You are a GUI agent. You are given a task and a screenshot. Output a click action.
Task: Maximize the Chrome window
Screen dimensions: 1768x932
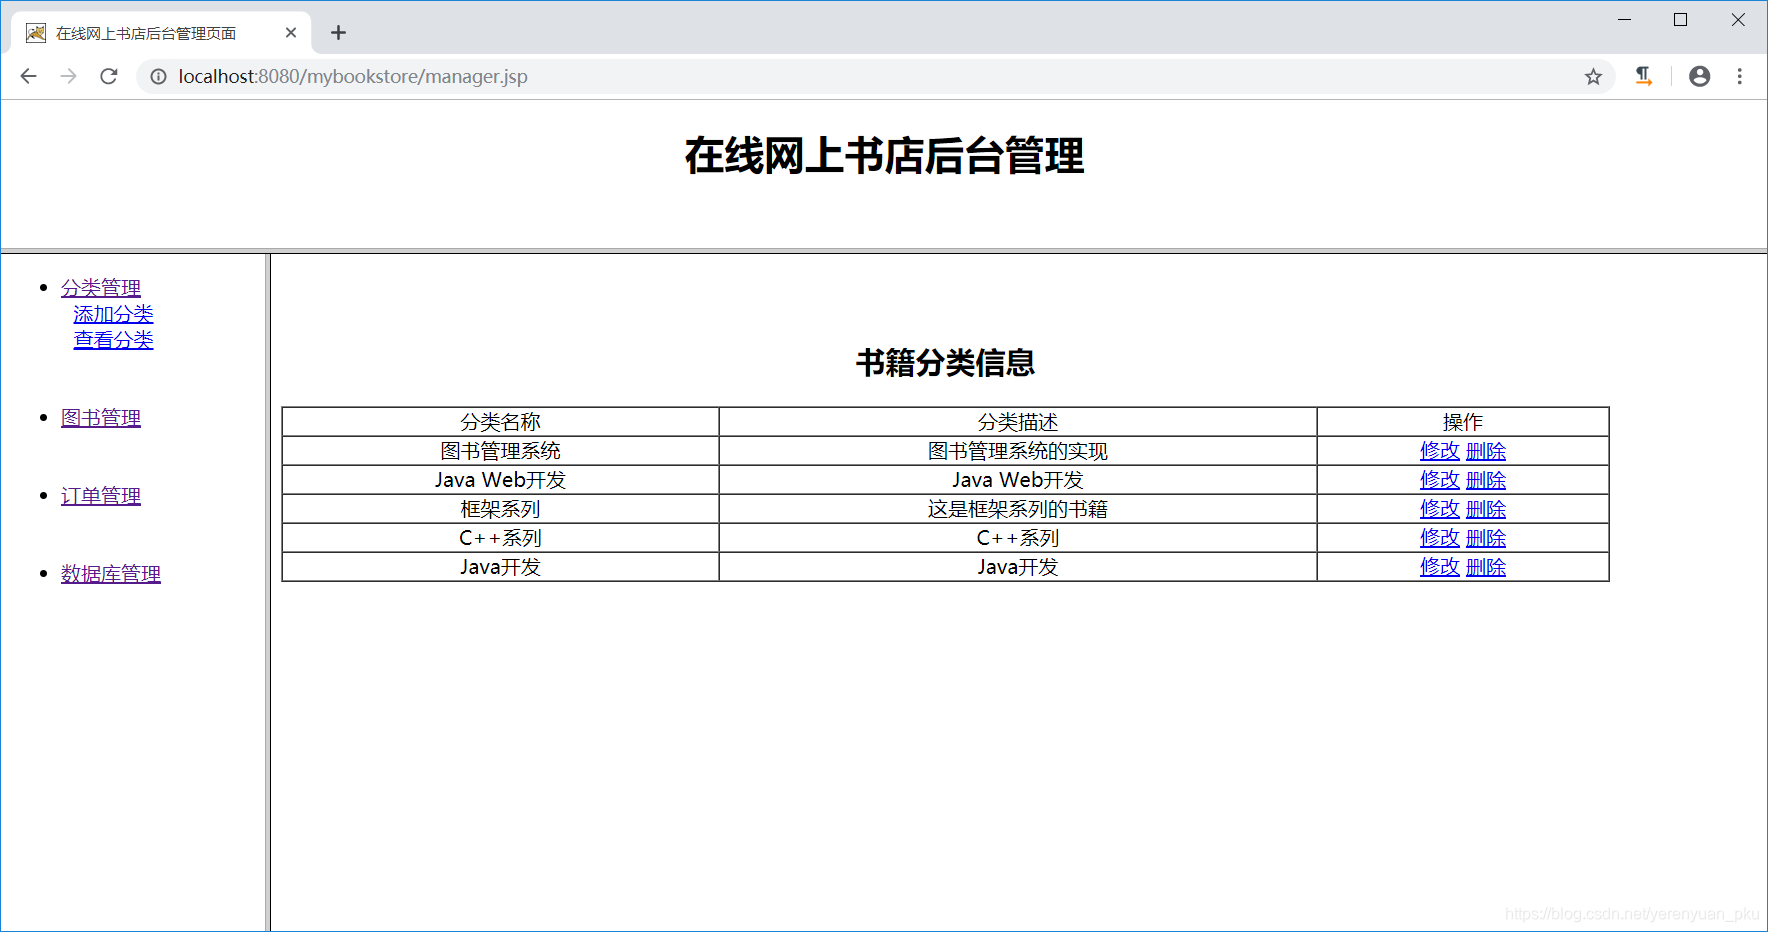(x=1681, y=20)
